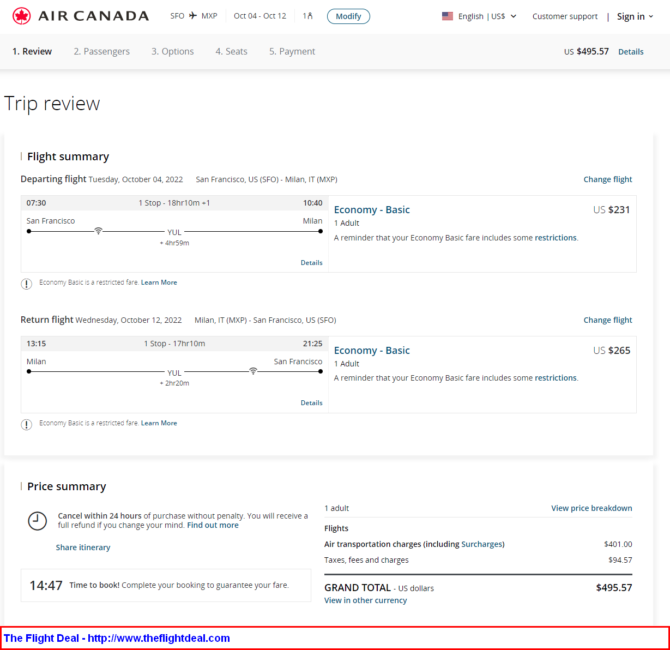Click Change flight for departing flight

tap(608, 179)
